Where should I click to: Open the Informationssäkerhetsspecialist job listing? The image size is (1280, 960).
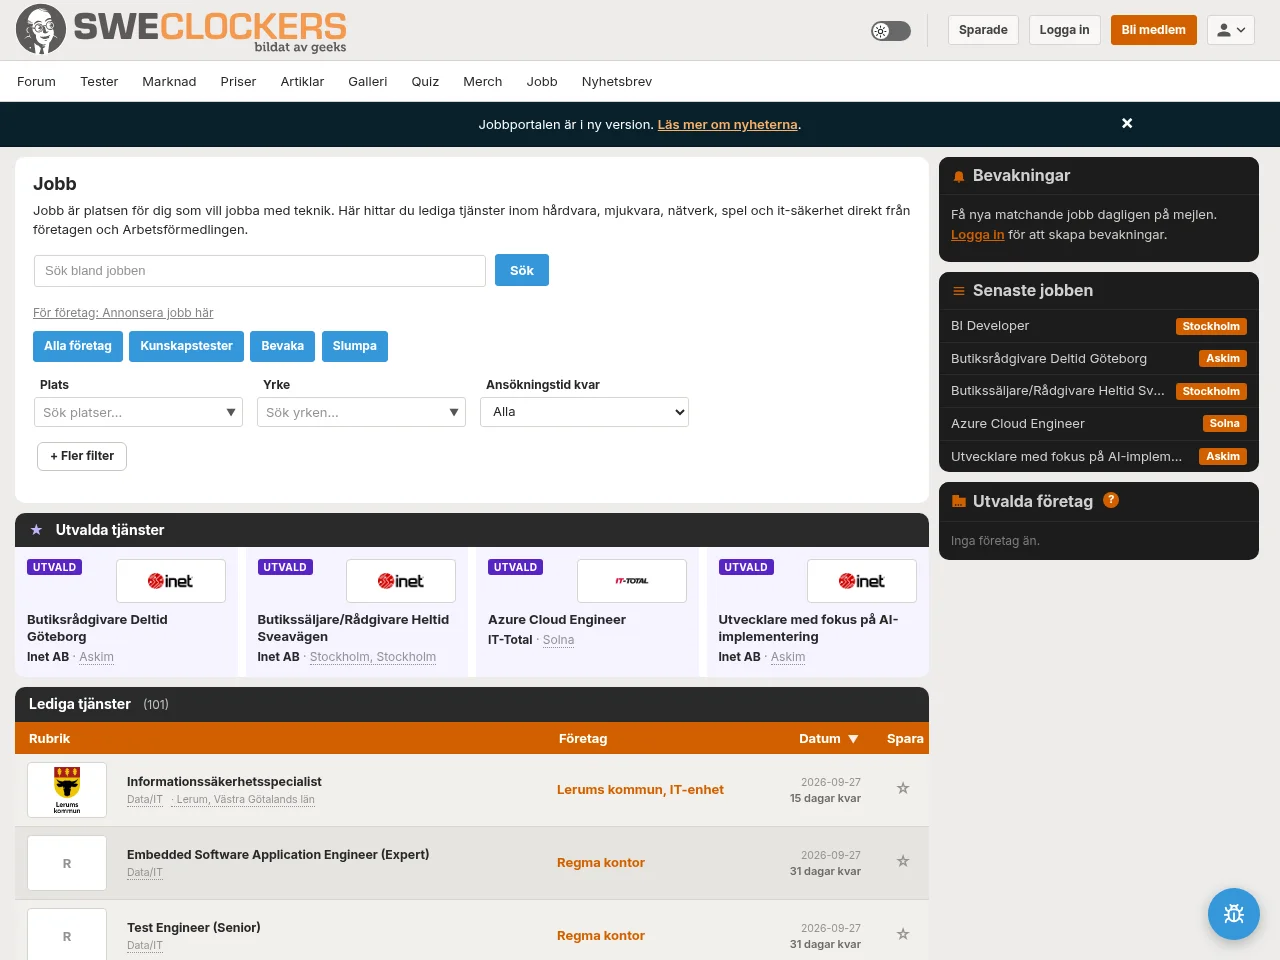tap(224, 782)
